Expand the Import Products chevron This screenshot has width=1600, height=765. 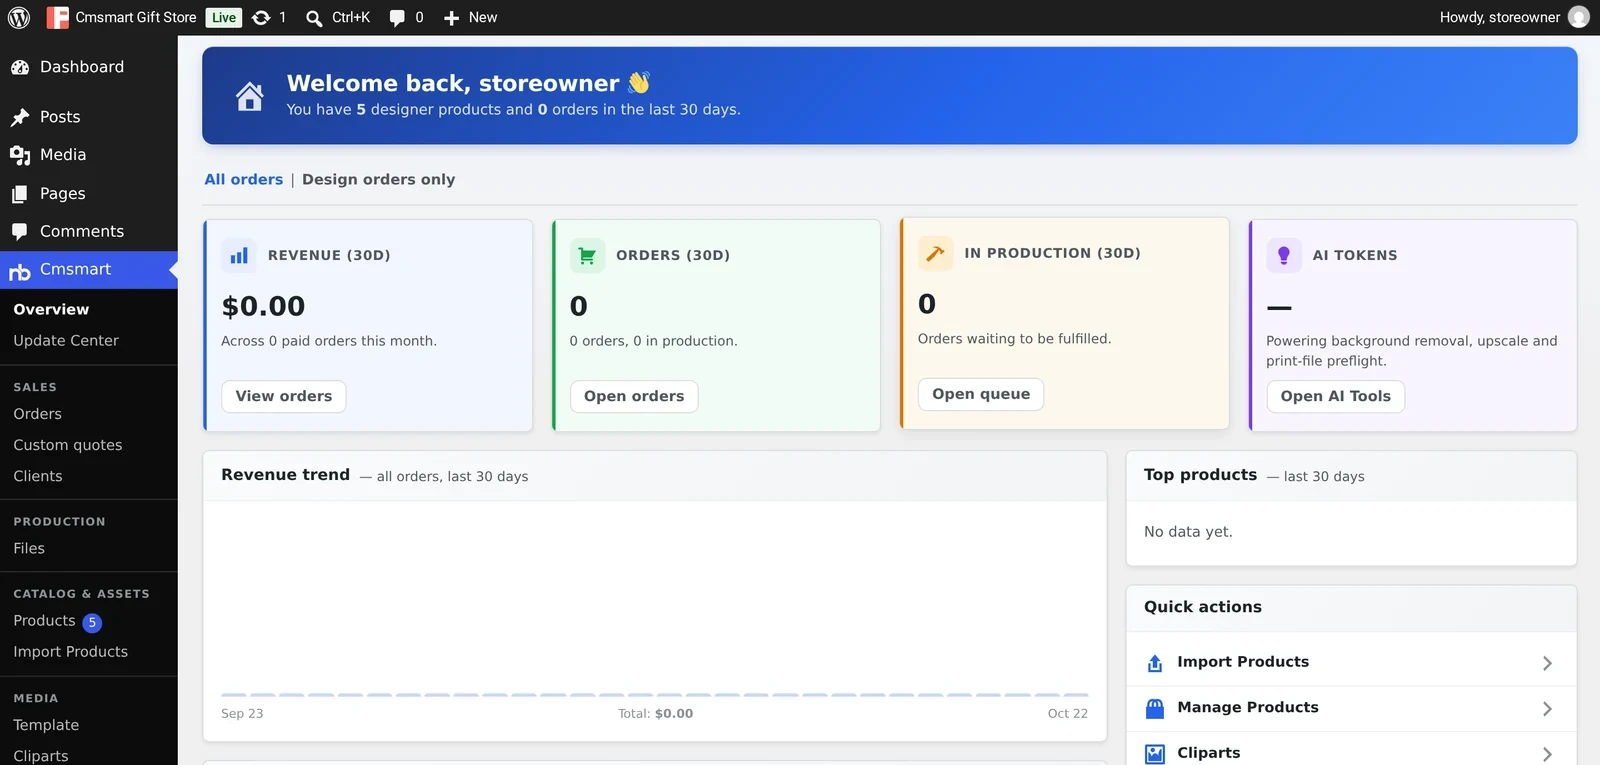tap(1547, 663)
